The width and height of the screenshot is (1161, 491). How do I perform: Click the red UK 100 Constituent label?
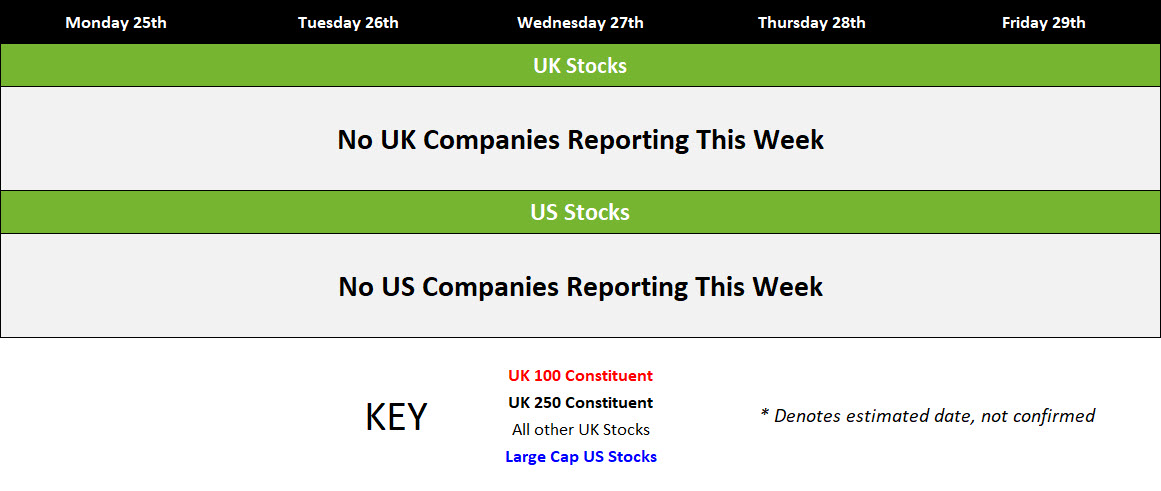[580, 375]
